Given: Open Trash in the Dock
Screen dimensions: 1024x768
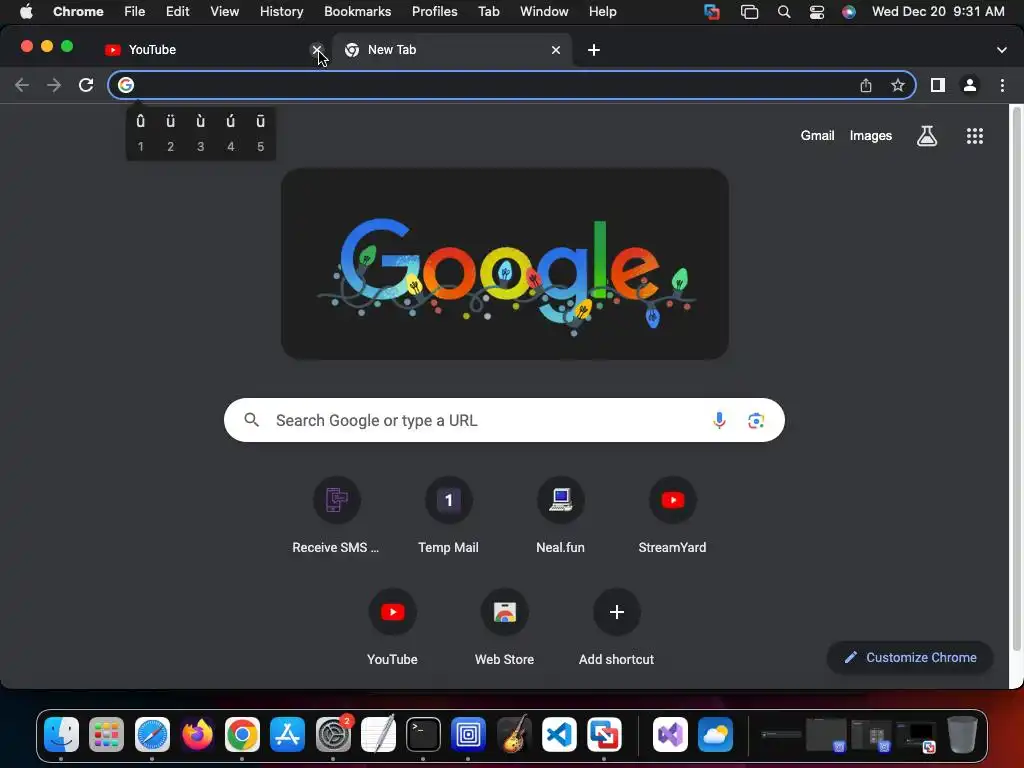Looking at the screenshot, I should [x=962, y=735].
